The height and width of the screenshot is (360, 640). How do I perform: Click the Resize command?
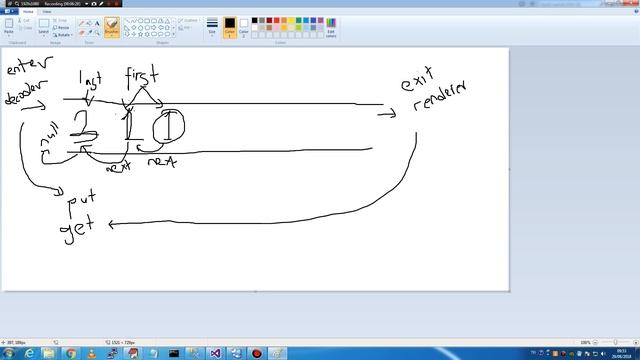[61, 28]
